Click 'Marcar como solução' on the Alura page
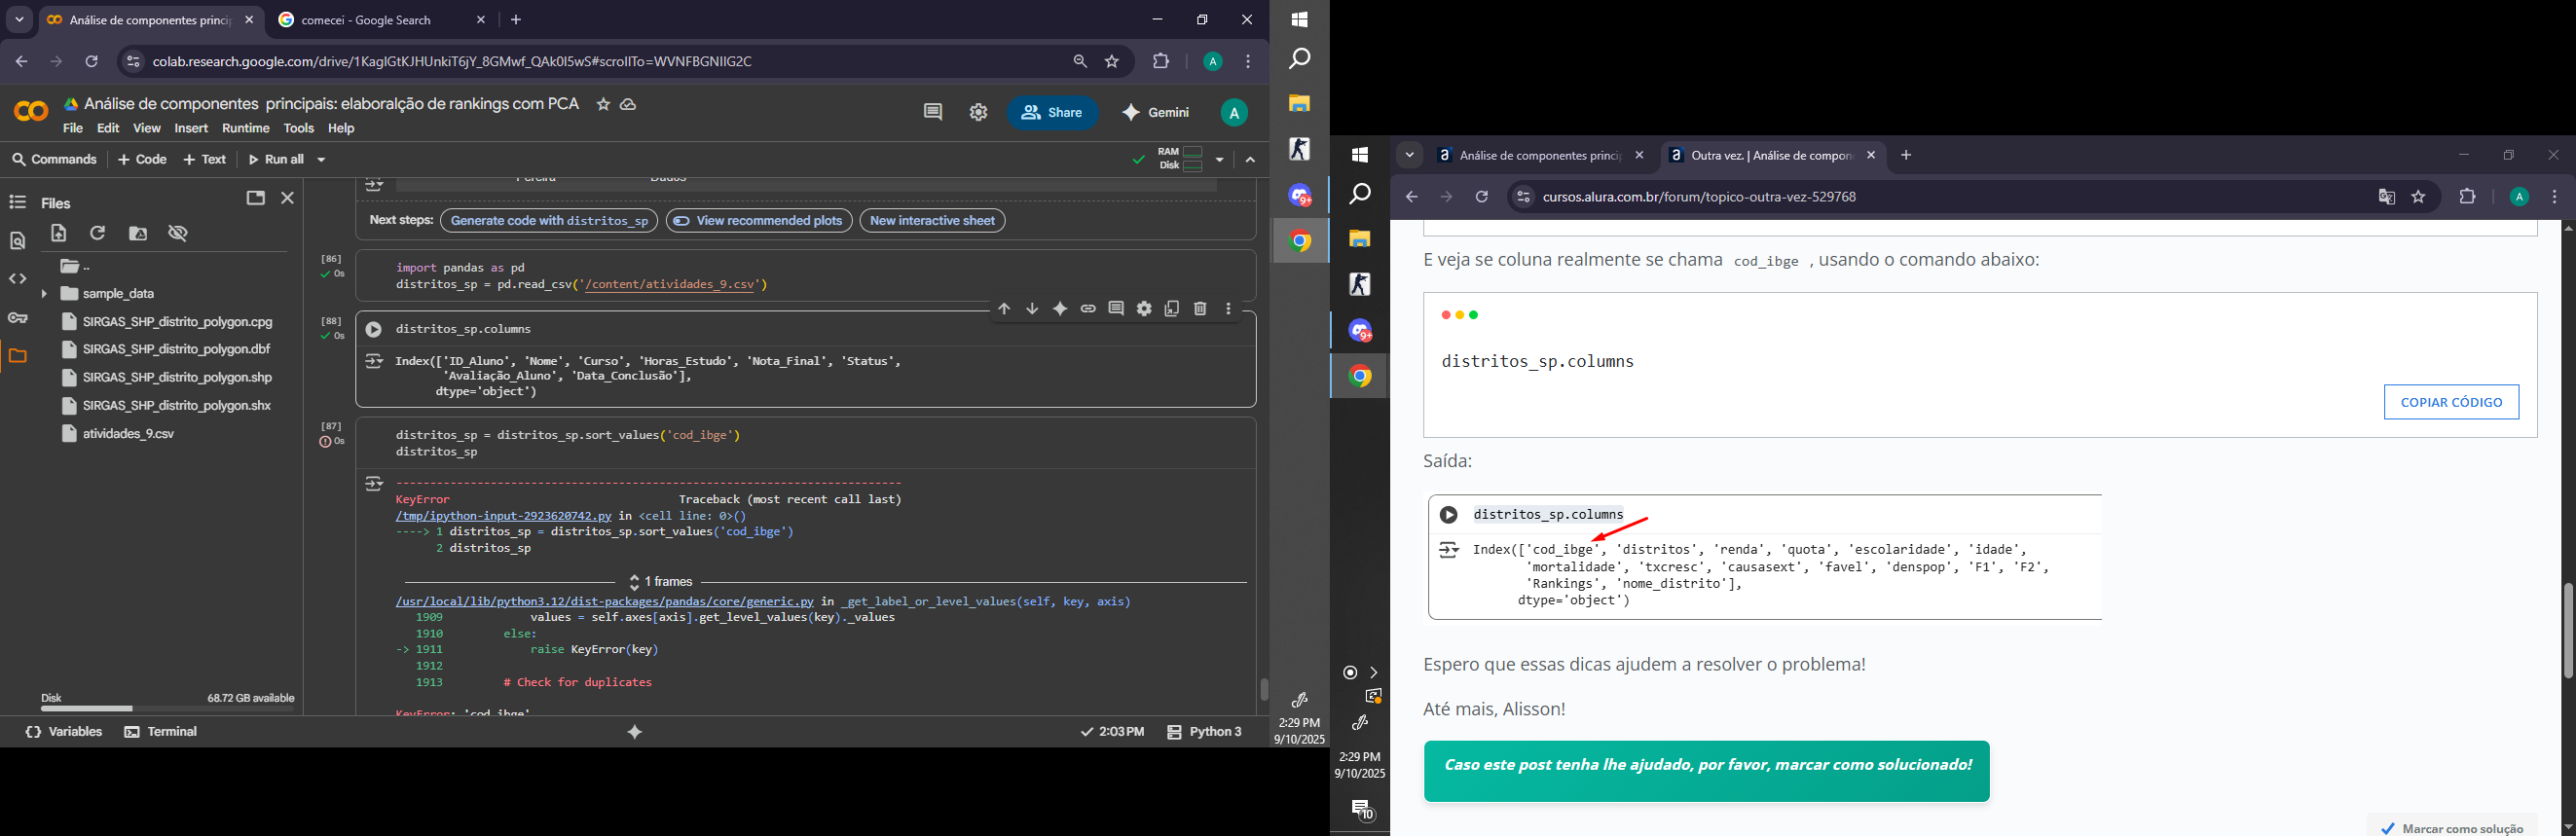The height and width of the screenshot is (836, 2576). 2452,828
